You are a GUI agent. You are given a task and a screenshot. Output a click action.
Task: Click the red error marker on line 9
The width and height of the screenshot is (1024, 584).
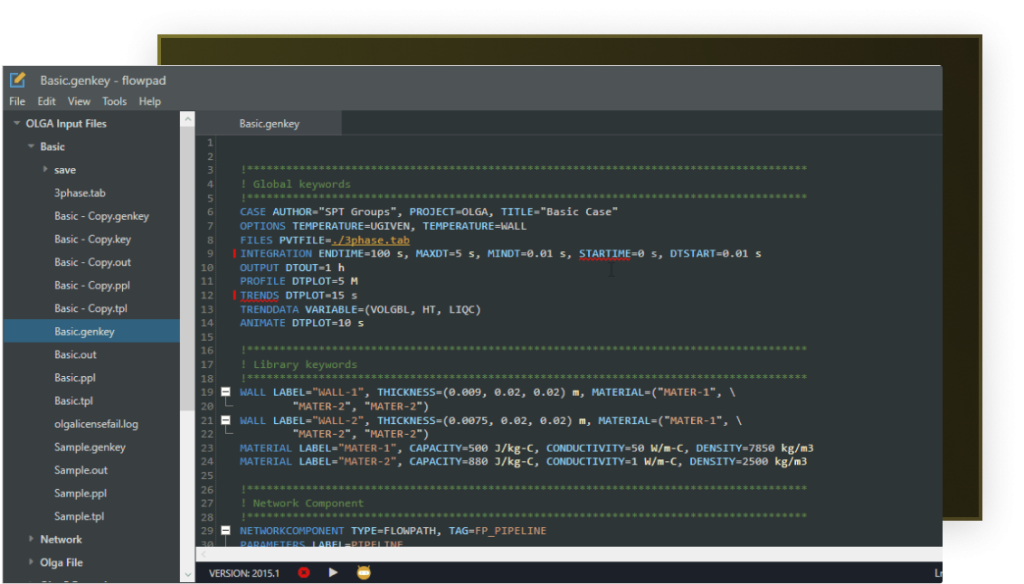pyautogui.click(x=235, y=254)
